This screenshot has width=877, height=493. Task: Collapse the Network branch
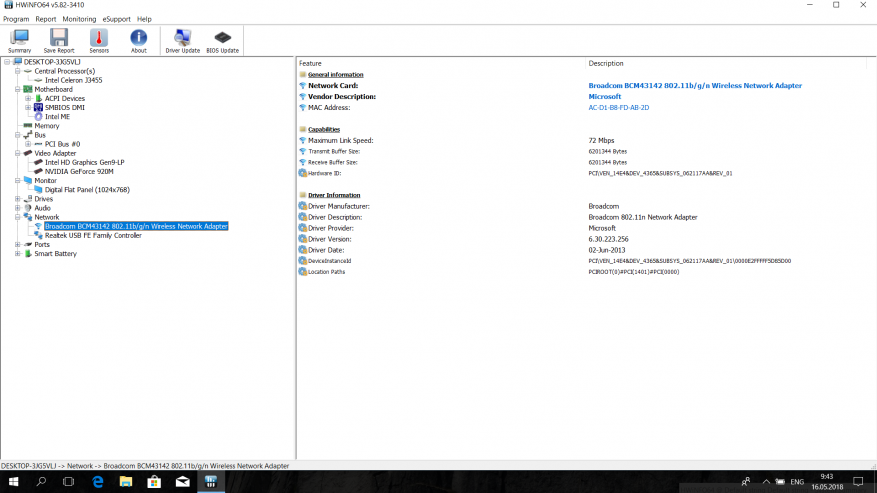tap(18, 217)
